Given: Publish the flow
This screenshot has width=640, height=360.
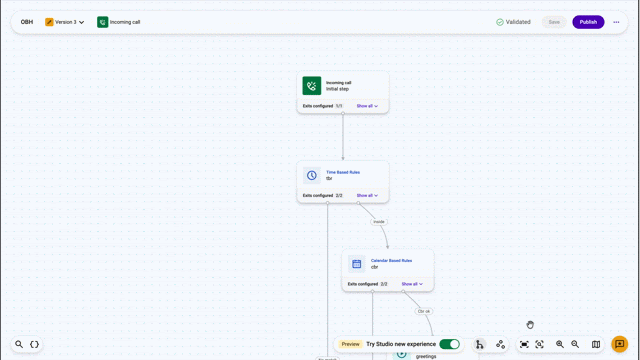Looking at the screenshot, I should [x=588, y=22].
